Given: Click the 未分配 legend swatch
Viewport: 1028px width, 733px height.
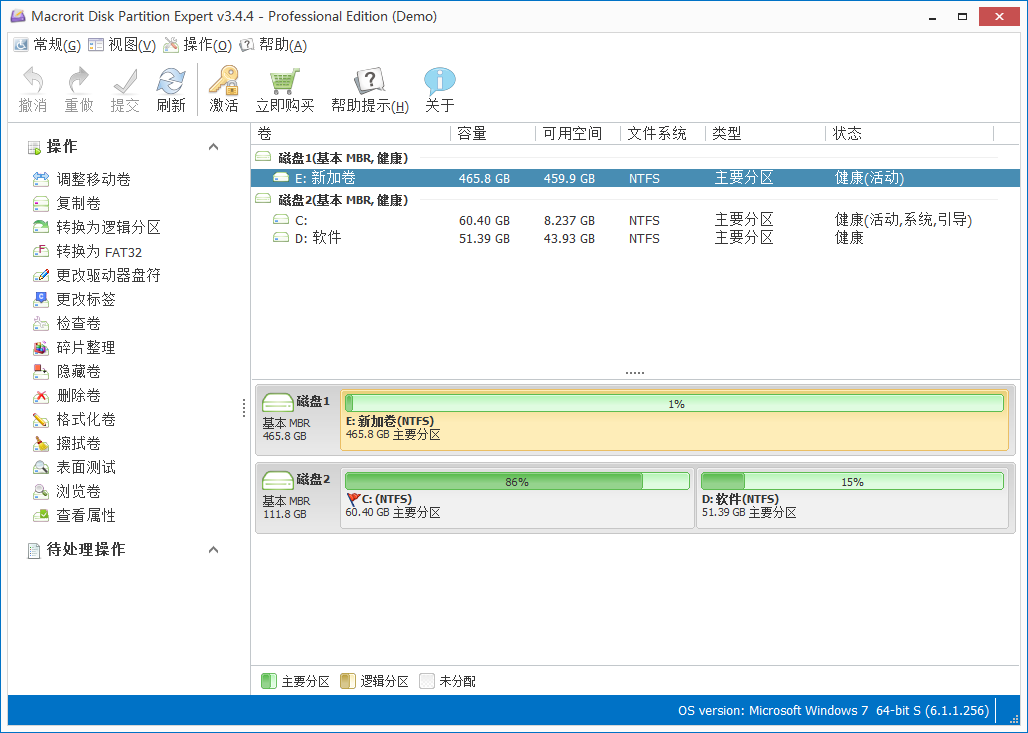Looking at the screenshot, I should [427, 681].
